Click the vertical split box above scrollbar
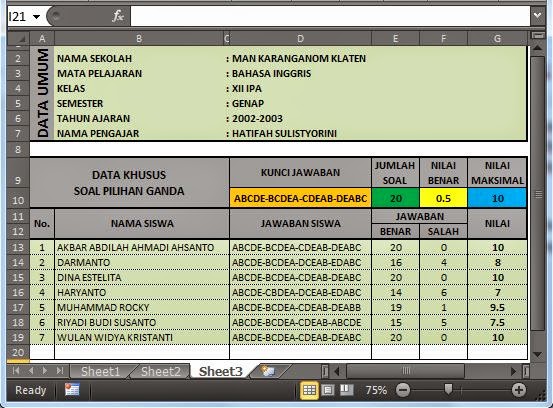Viewport: 553px width, 408px height. coord(537,35)
